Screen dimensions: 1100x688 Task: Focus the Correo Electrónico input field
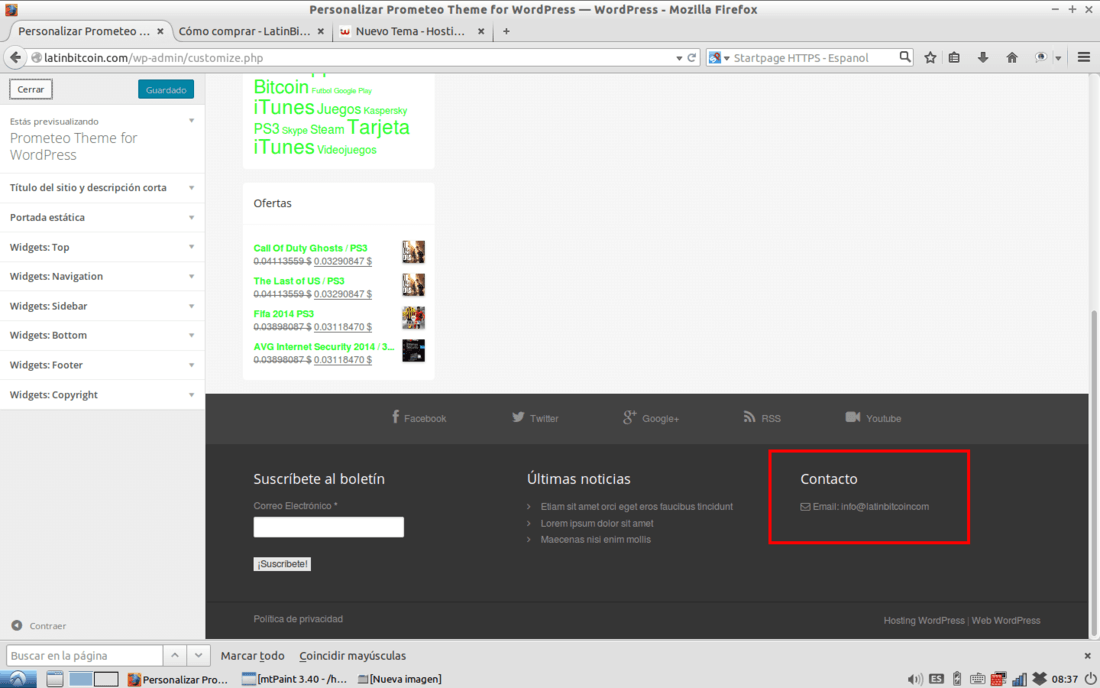pyautogui.click(x=328, y=527)
